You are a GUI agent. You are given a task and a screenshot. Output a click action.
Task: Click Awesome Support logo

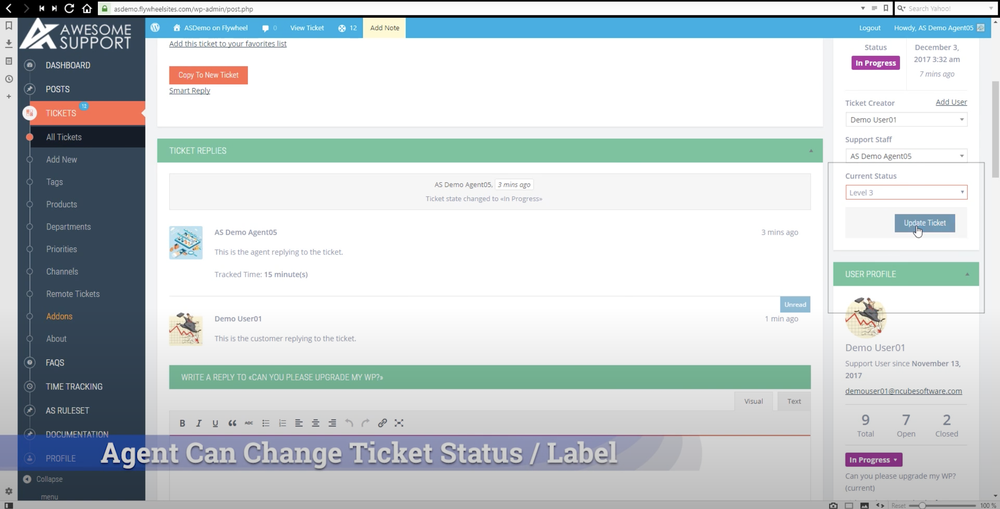click(x=76, y=34)
